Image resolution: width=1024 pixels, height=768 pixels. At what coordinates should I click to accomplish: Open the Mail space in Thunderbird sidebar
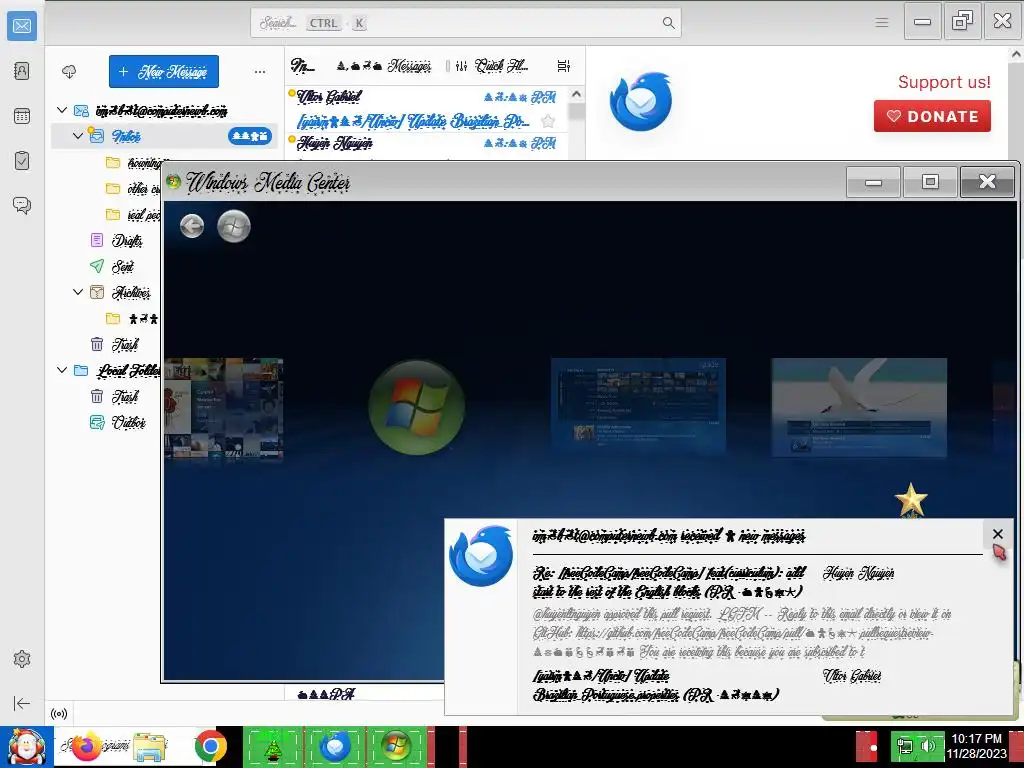point(22,25)
